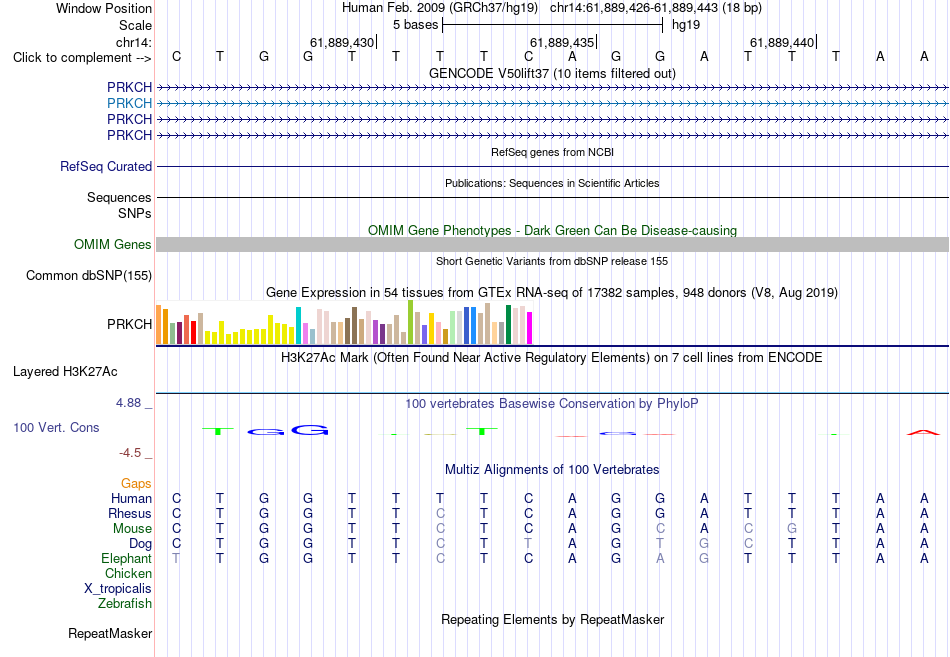950x657 pixels.
Task: Select the X_tropicalis alignment row label
Action: [118, 589]
